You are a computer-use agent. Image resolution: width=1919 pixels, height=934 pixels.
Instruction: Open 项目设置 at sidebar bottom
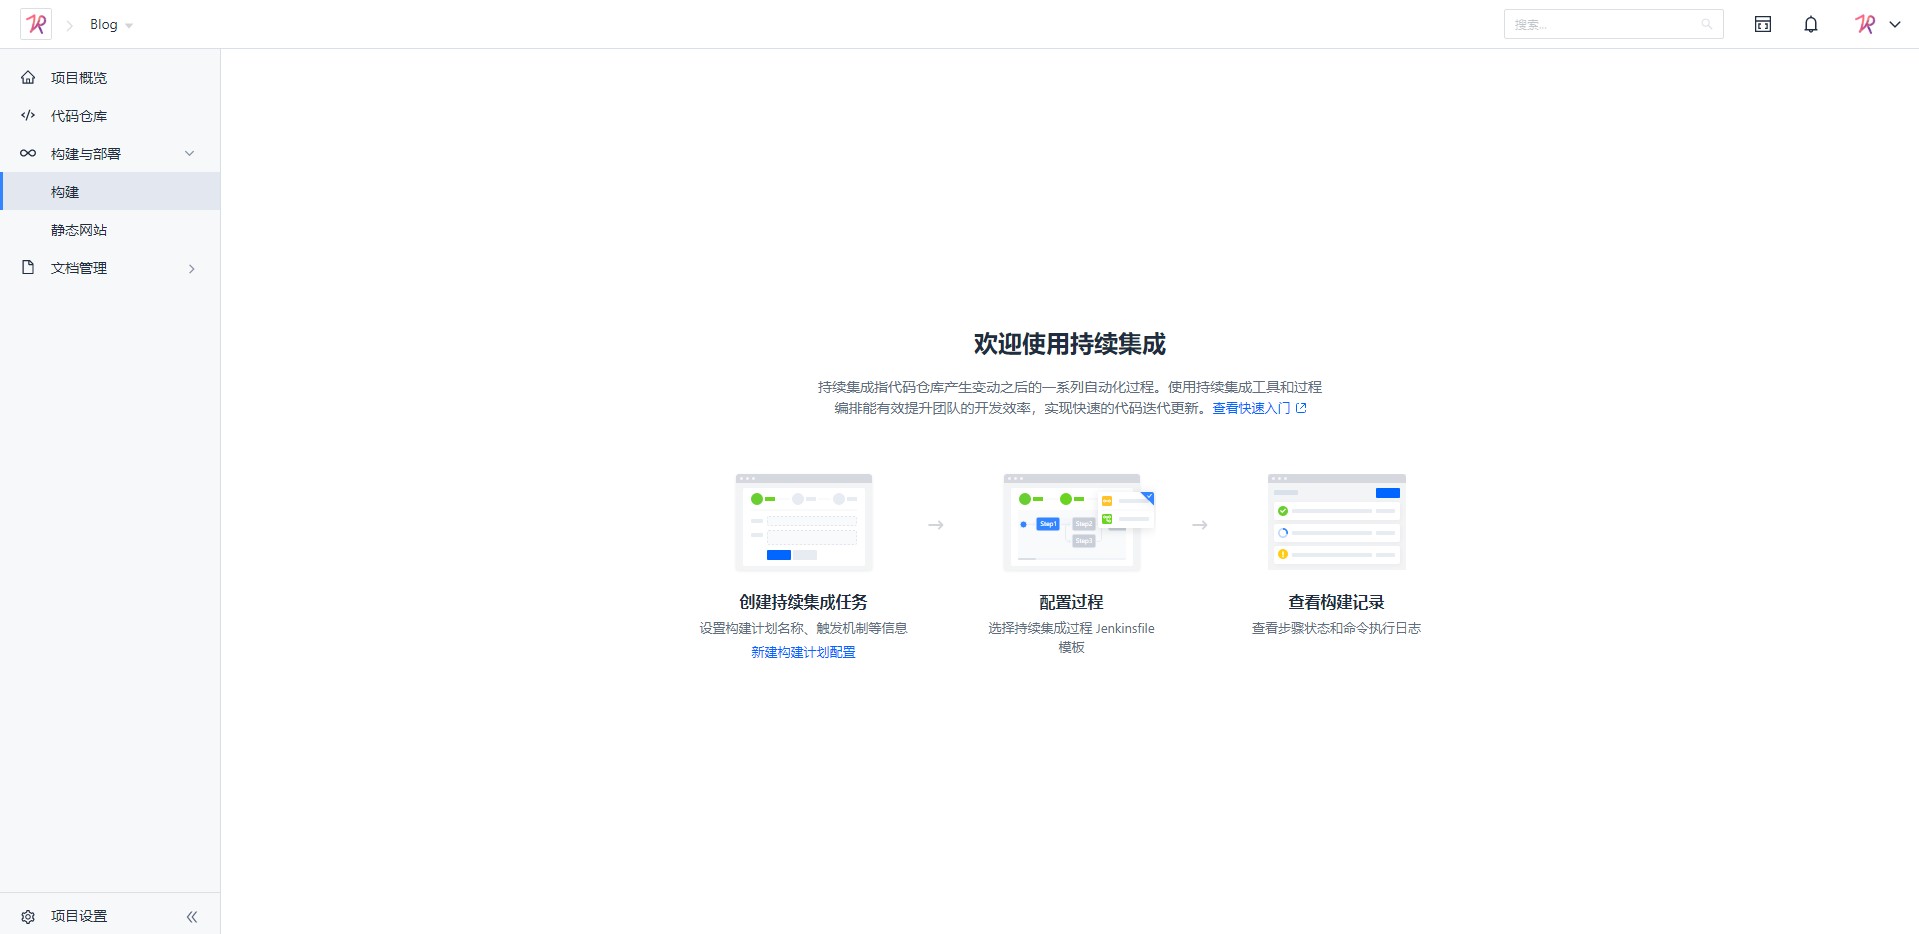tap(79, 916)
